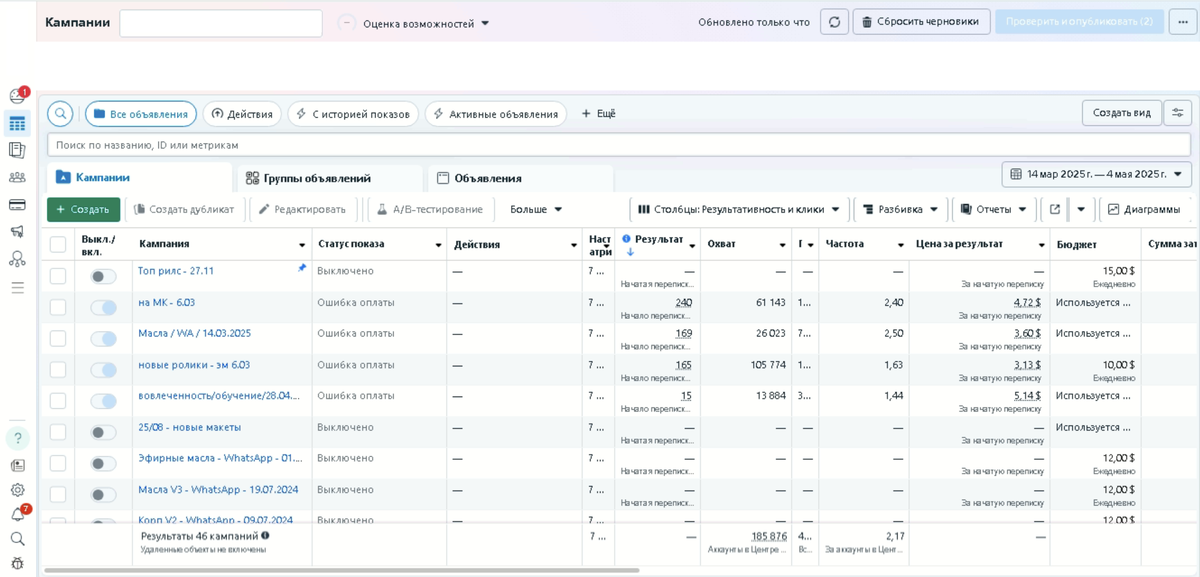
Task: Click the search magnifier icon in sidebar
Action: click(17, 539)
